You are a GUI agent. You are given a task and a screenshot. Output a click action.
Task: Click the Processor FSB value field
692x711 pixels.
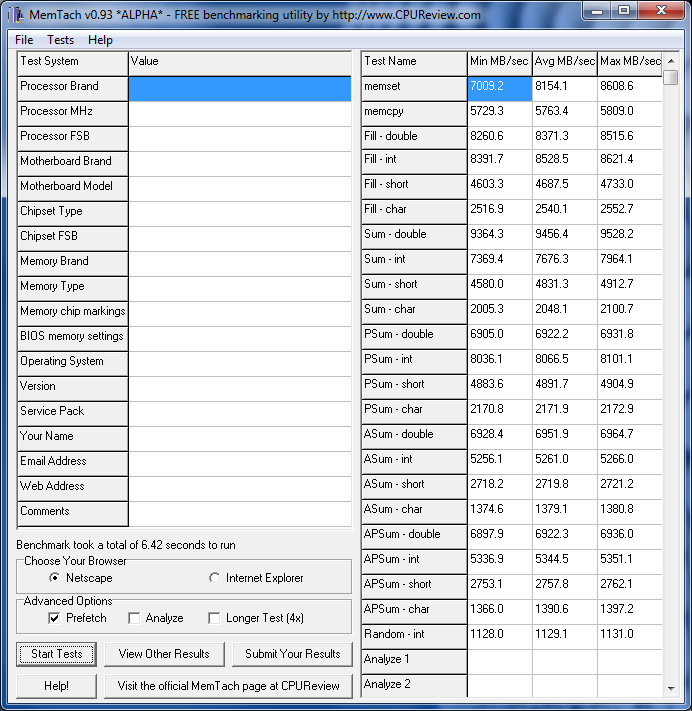point(240,139)
